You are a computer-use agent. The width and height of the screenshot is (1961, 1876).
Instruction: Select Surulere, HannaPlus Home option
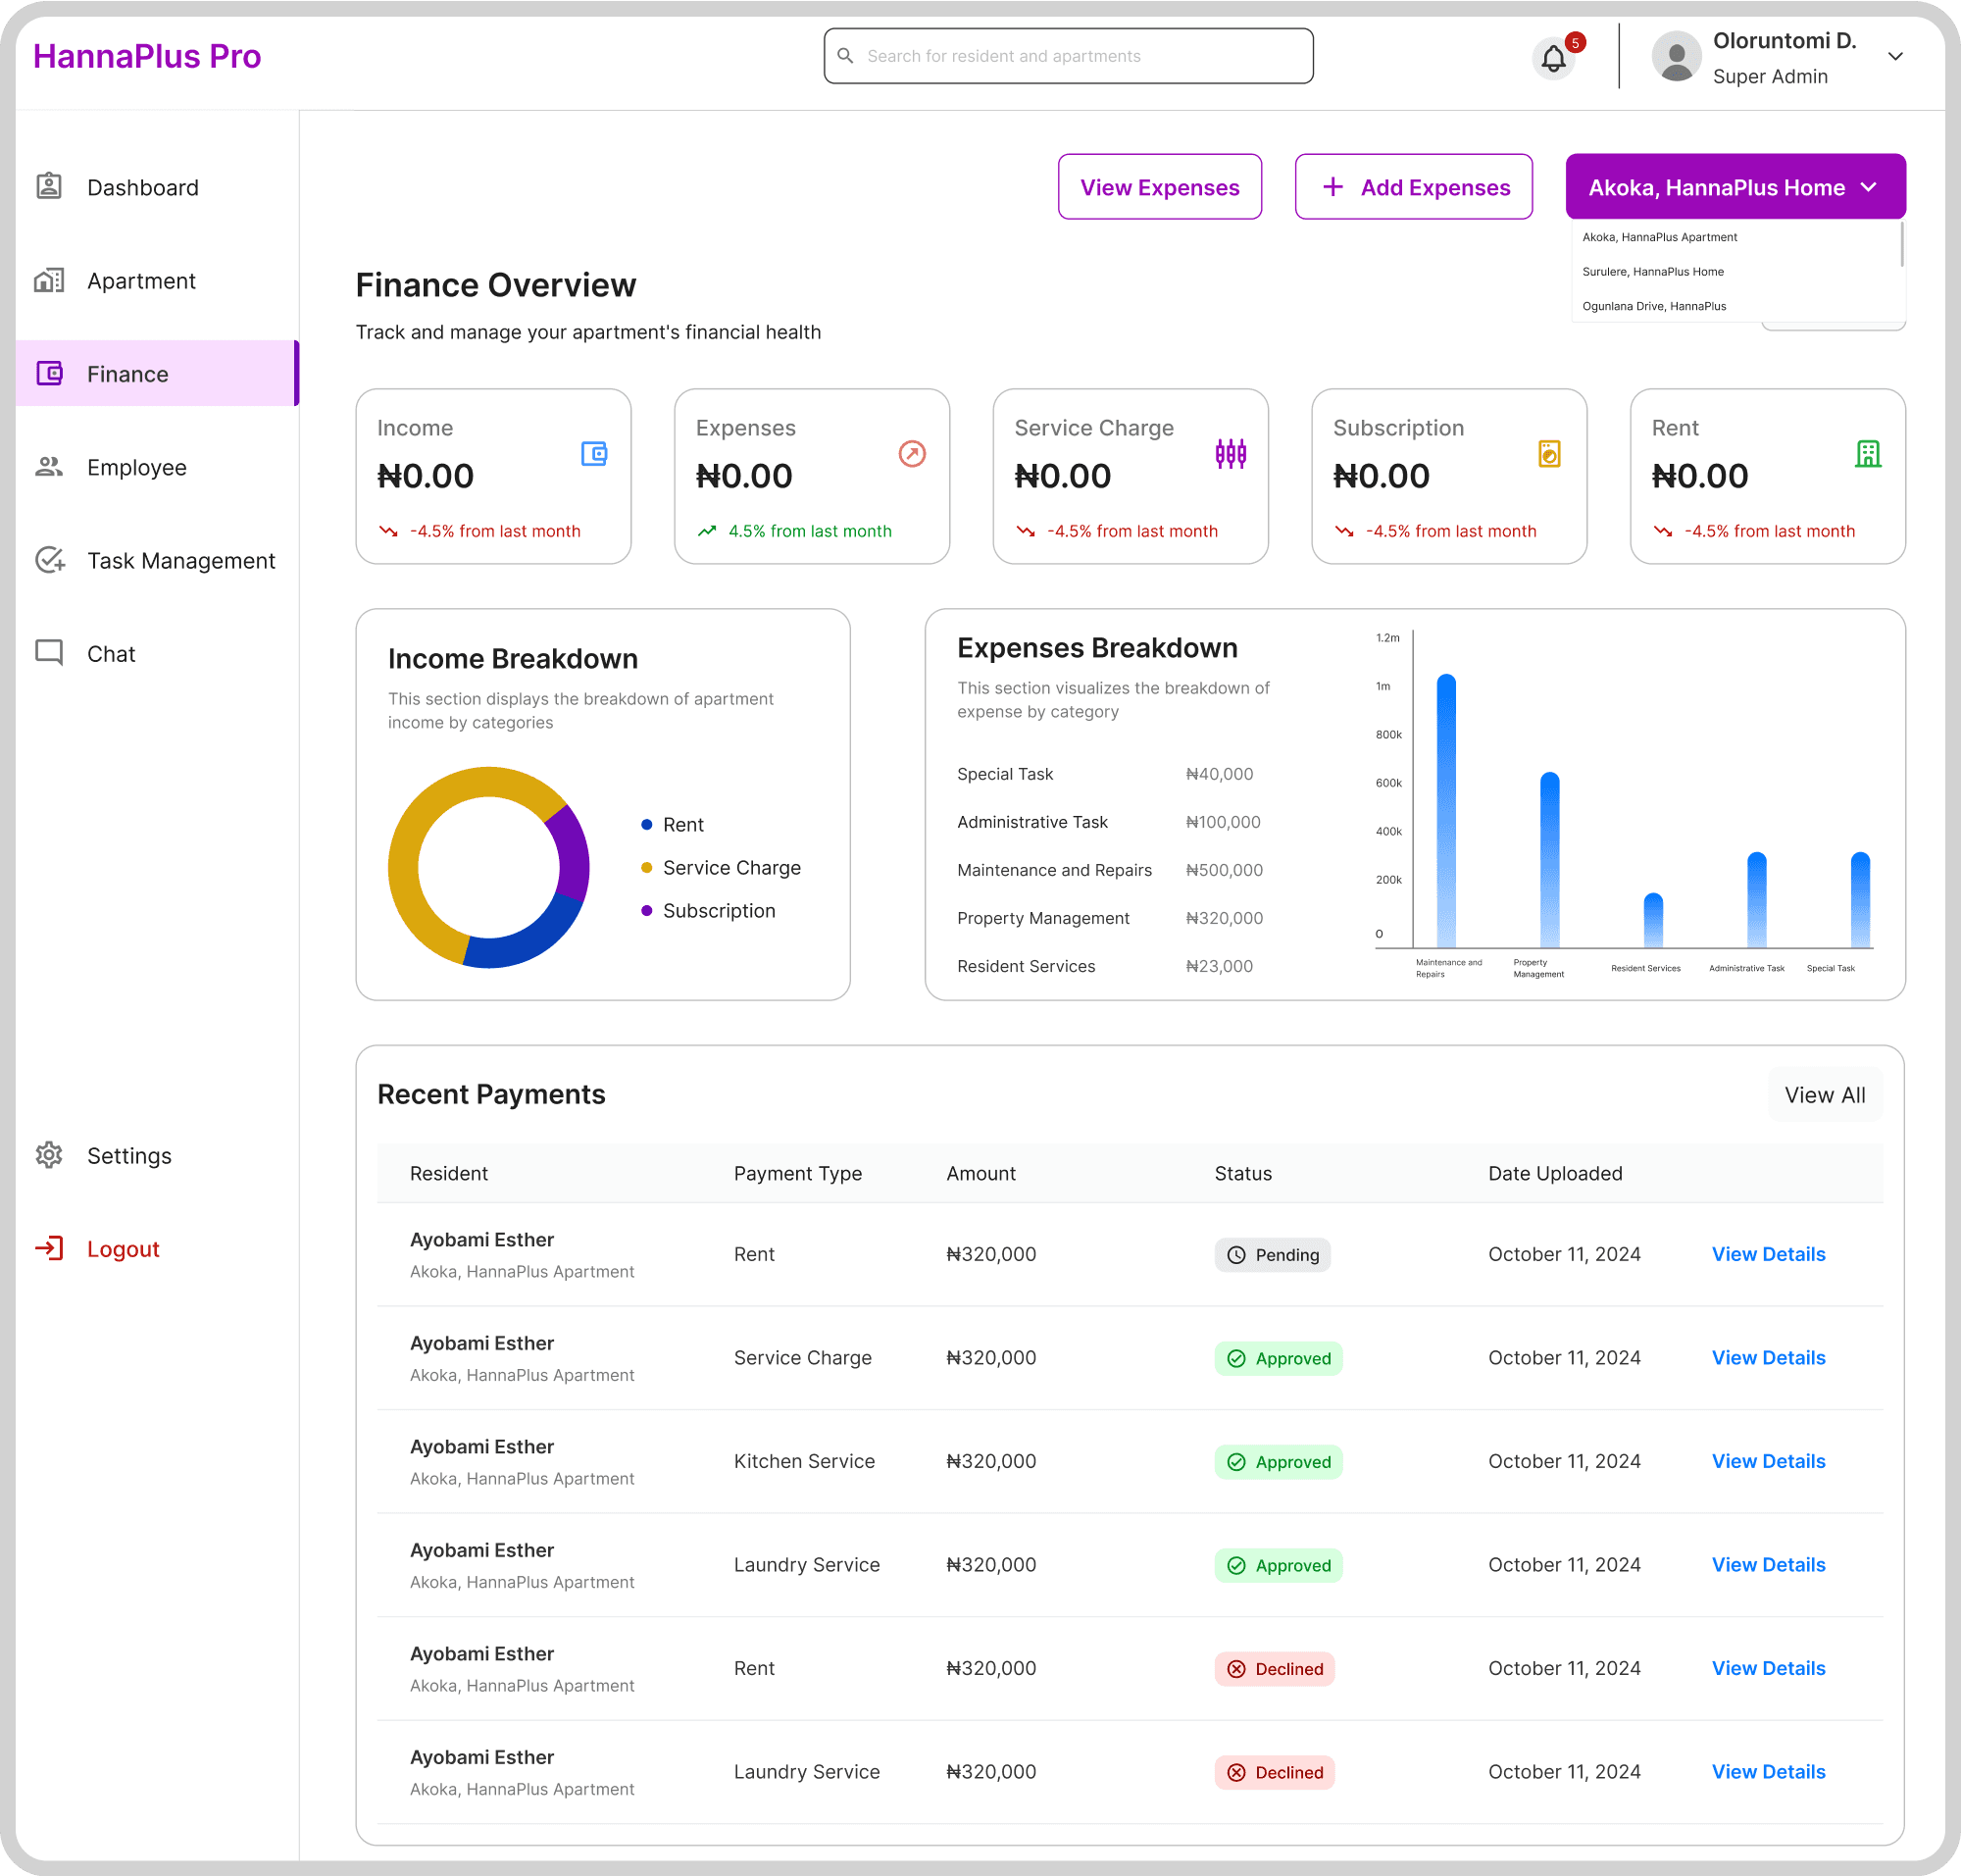point(1653,272)
